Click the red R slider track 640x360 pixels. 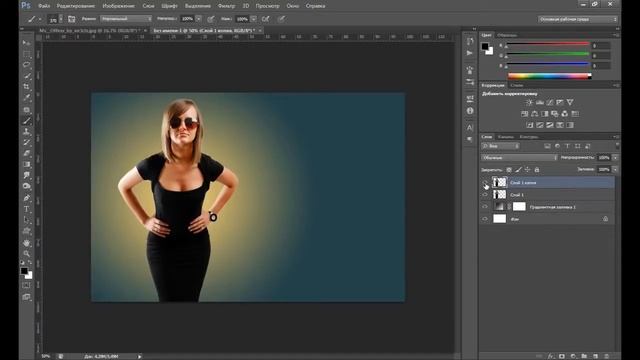(x=548, y=44)
